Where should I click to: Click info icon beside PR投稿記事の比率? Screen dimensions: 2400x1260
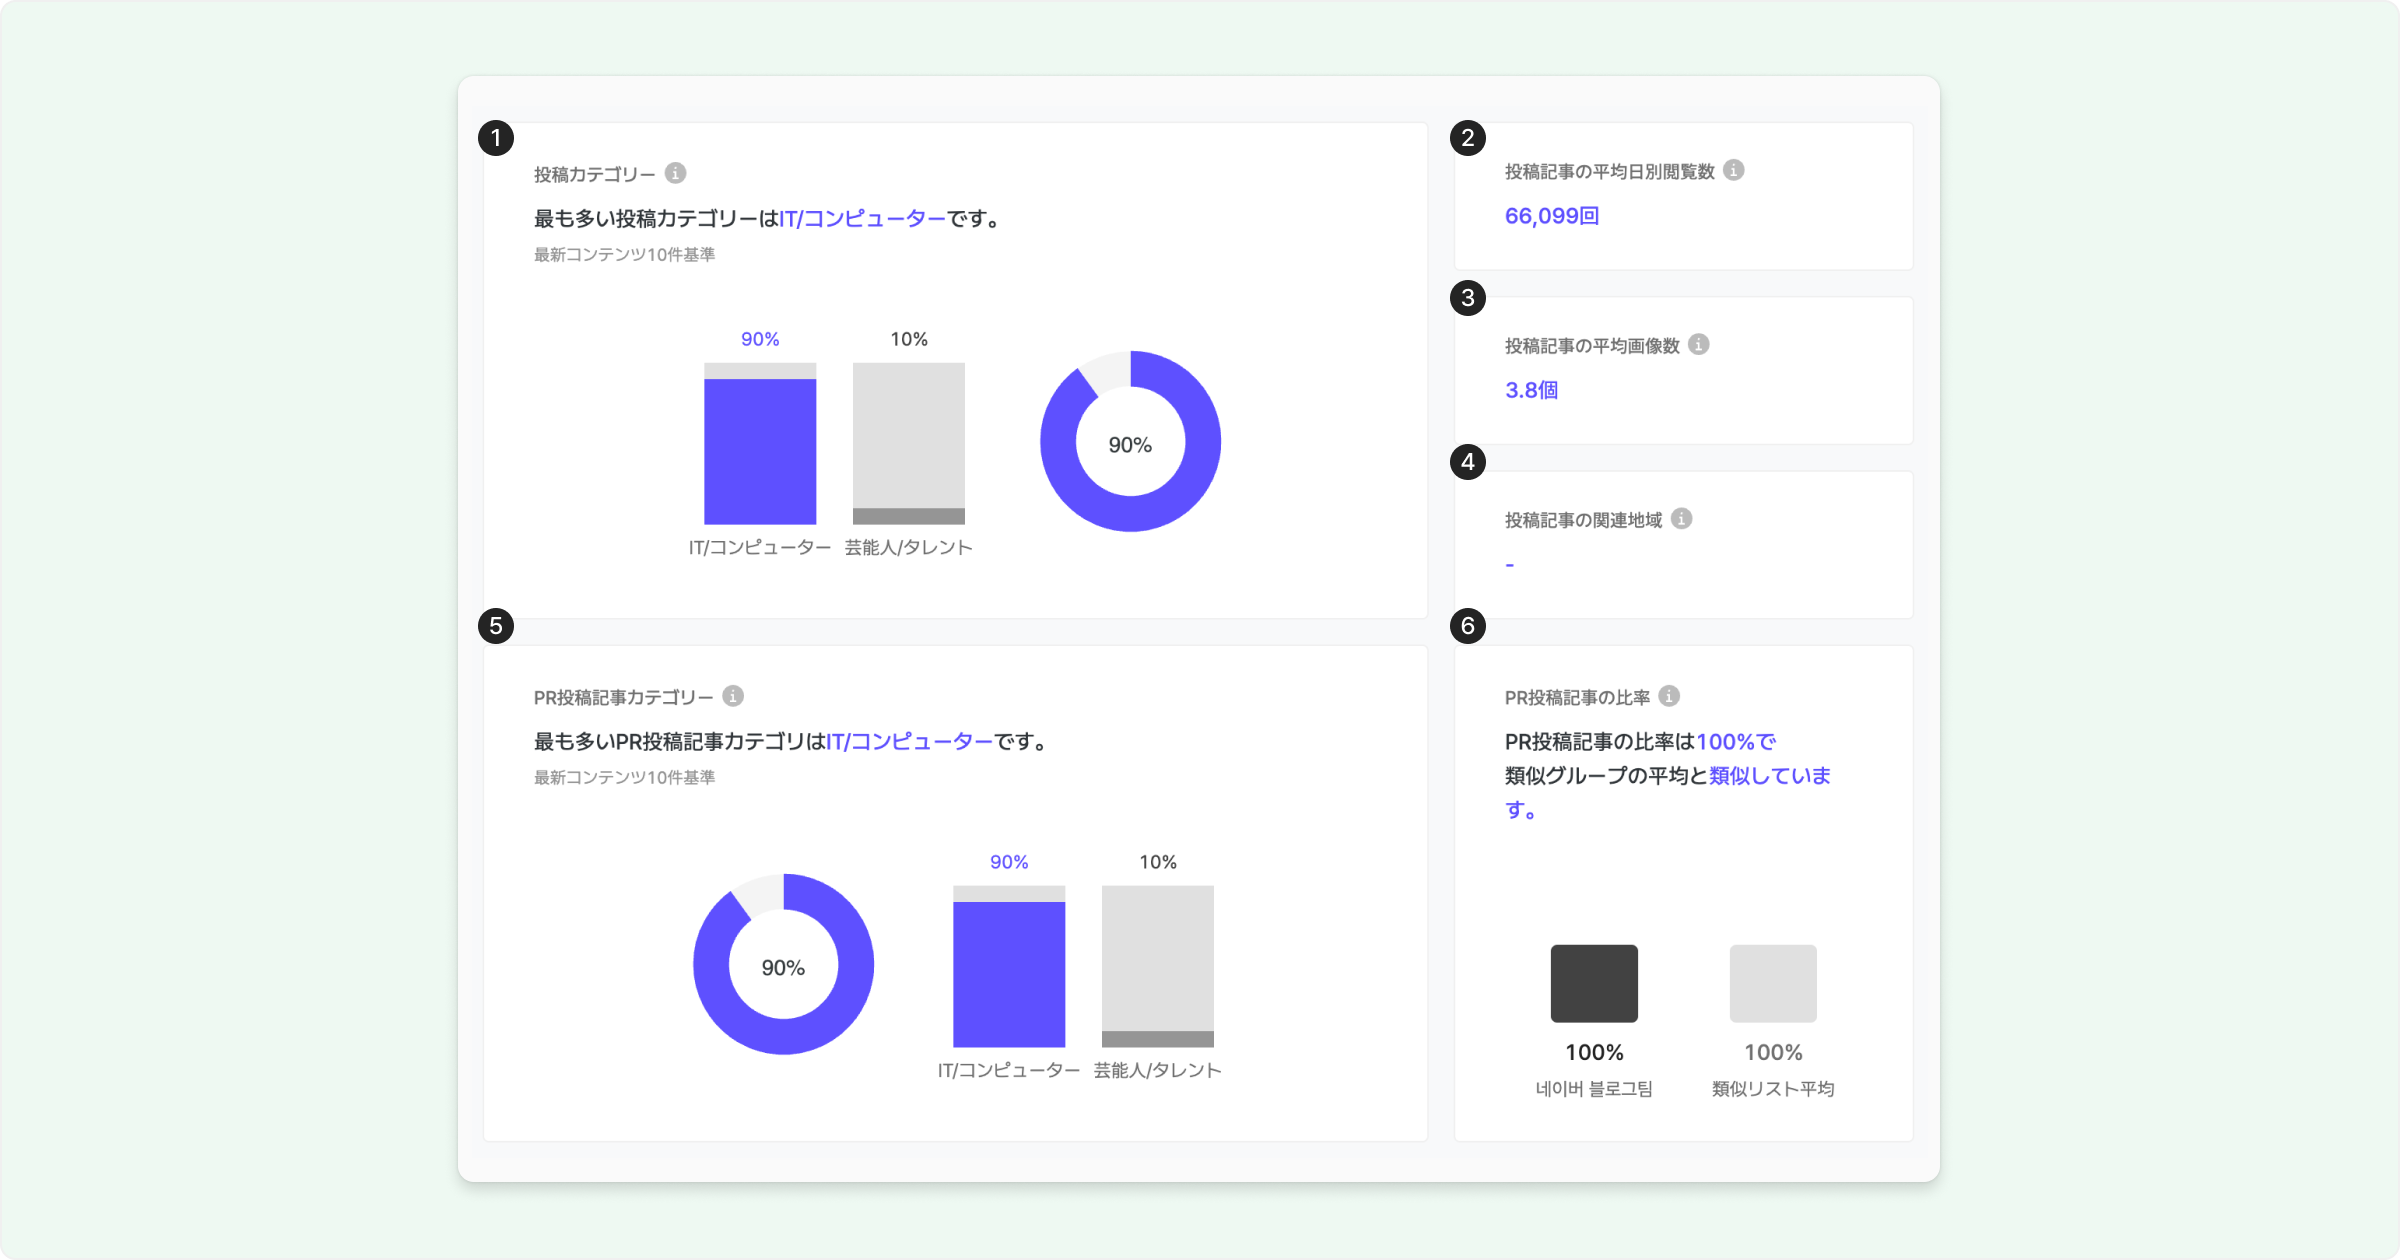pyautogui.click(x=1669, y=696)
